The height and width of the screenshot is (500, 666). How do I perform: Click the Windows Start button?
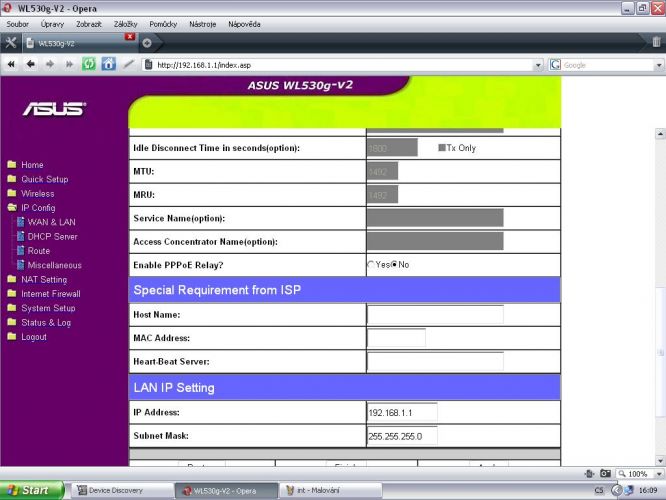coord(32,490)
